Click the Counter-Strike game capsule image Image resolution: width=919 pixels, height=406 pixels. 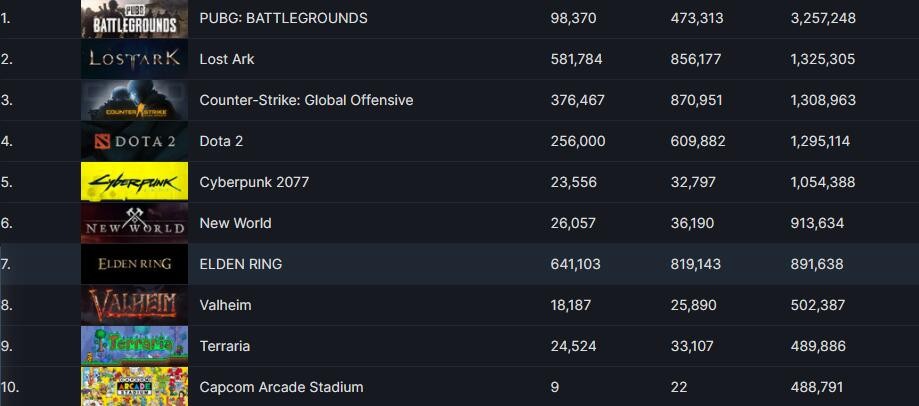(x=134, y=100)
